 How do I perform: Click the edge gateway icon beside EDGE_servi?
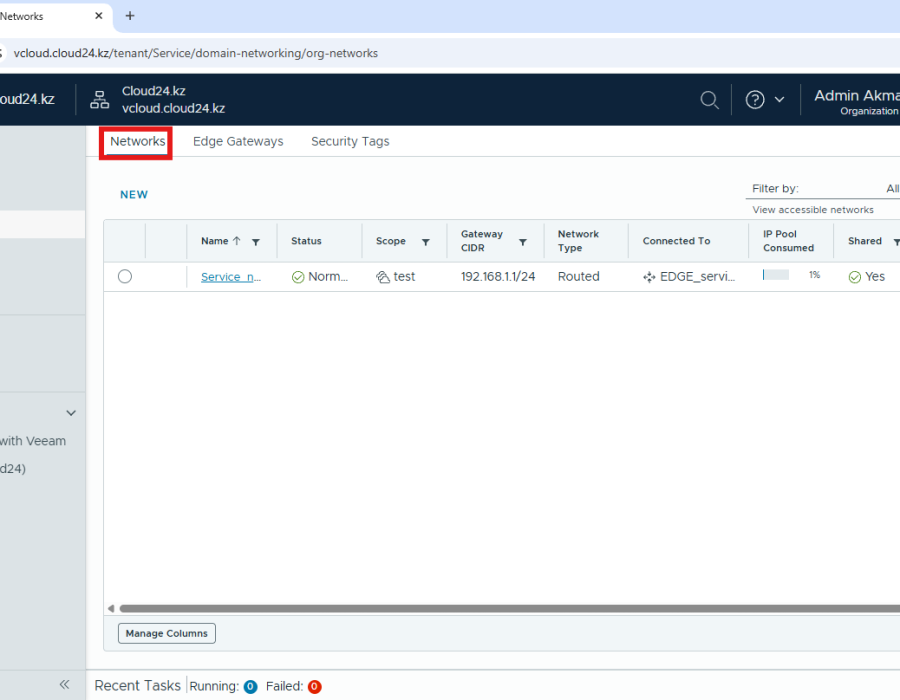[649, 277]
